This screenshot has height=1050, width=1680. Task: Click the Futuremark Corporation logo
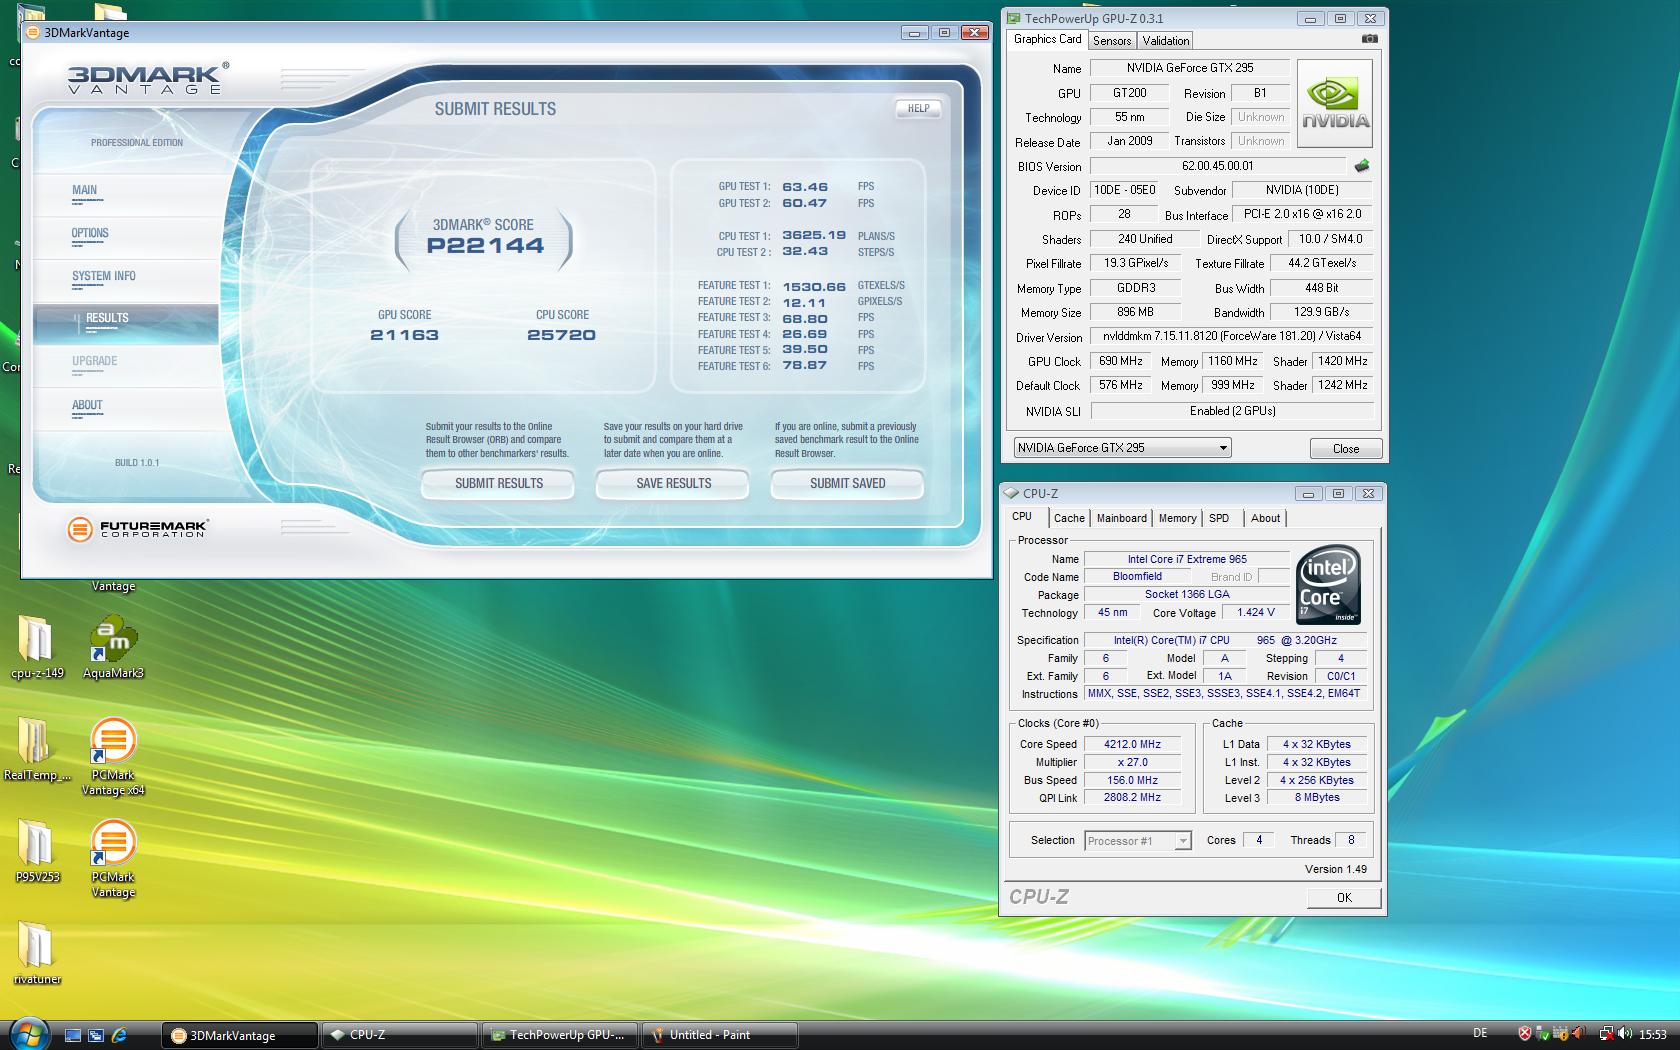[x=137, y=529]
